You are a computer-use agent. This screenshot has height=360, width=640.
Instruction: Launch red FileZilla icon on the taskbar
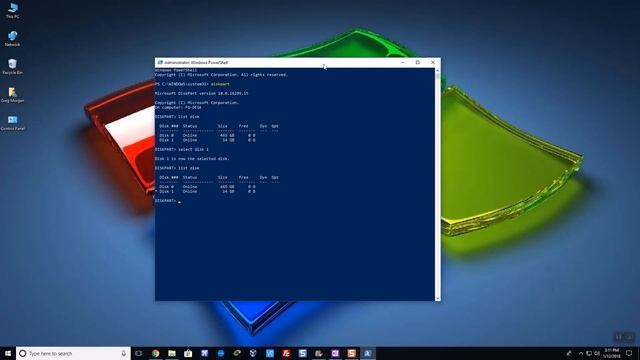[286, 353]
